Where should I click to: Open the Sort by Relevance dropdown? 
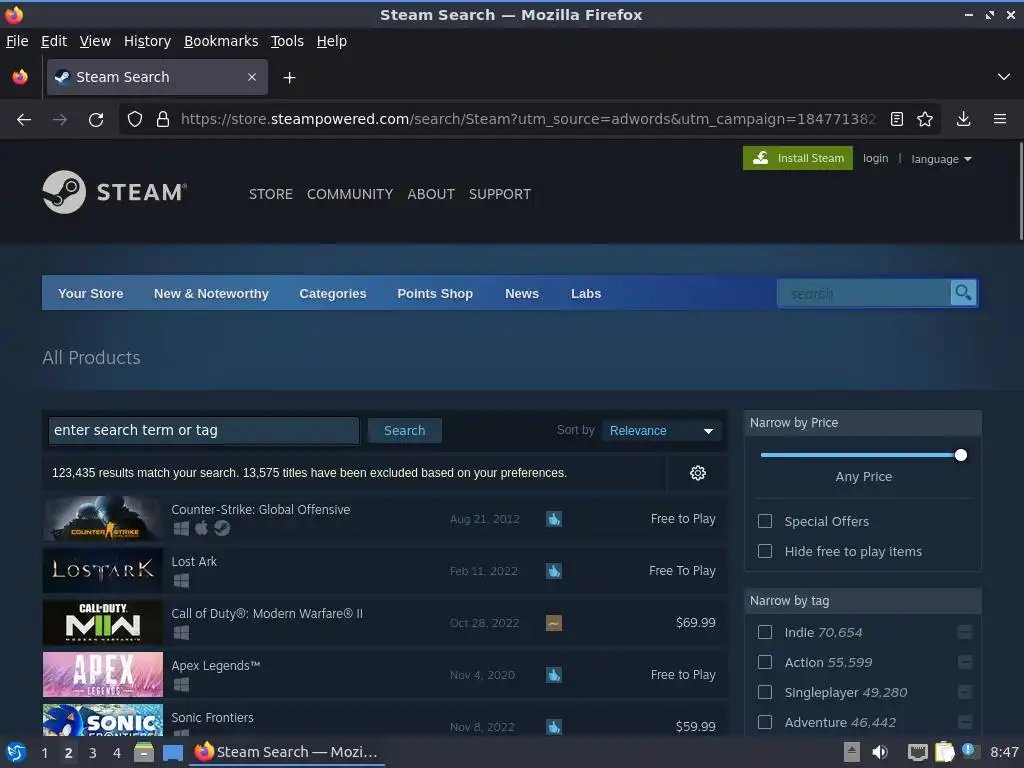(x=661, y=430)
